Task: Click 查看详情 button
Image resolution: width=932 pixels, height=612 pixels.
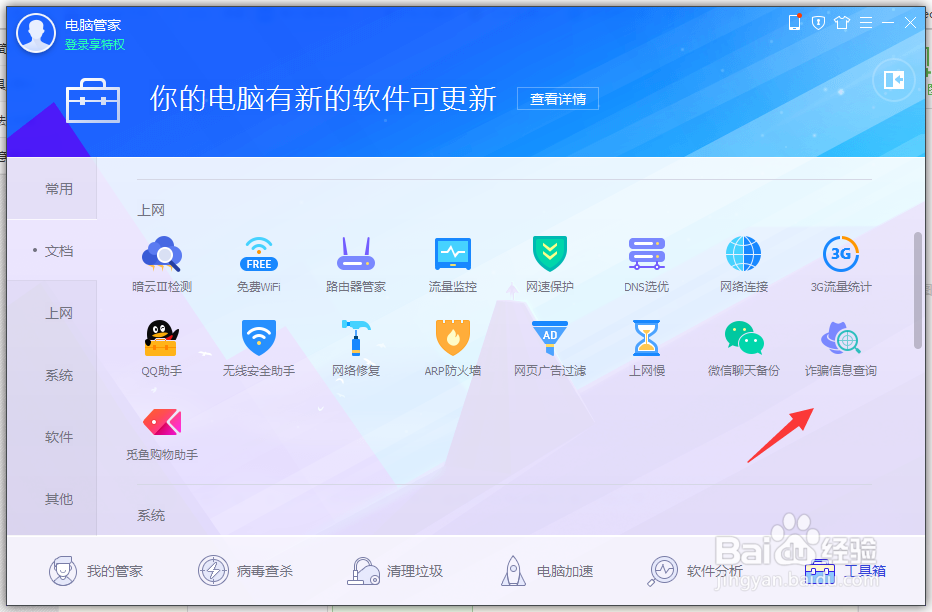Action: 558,99
